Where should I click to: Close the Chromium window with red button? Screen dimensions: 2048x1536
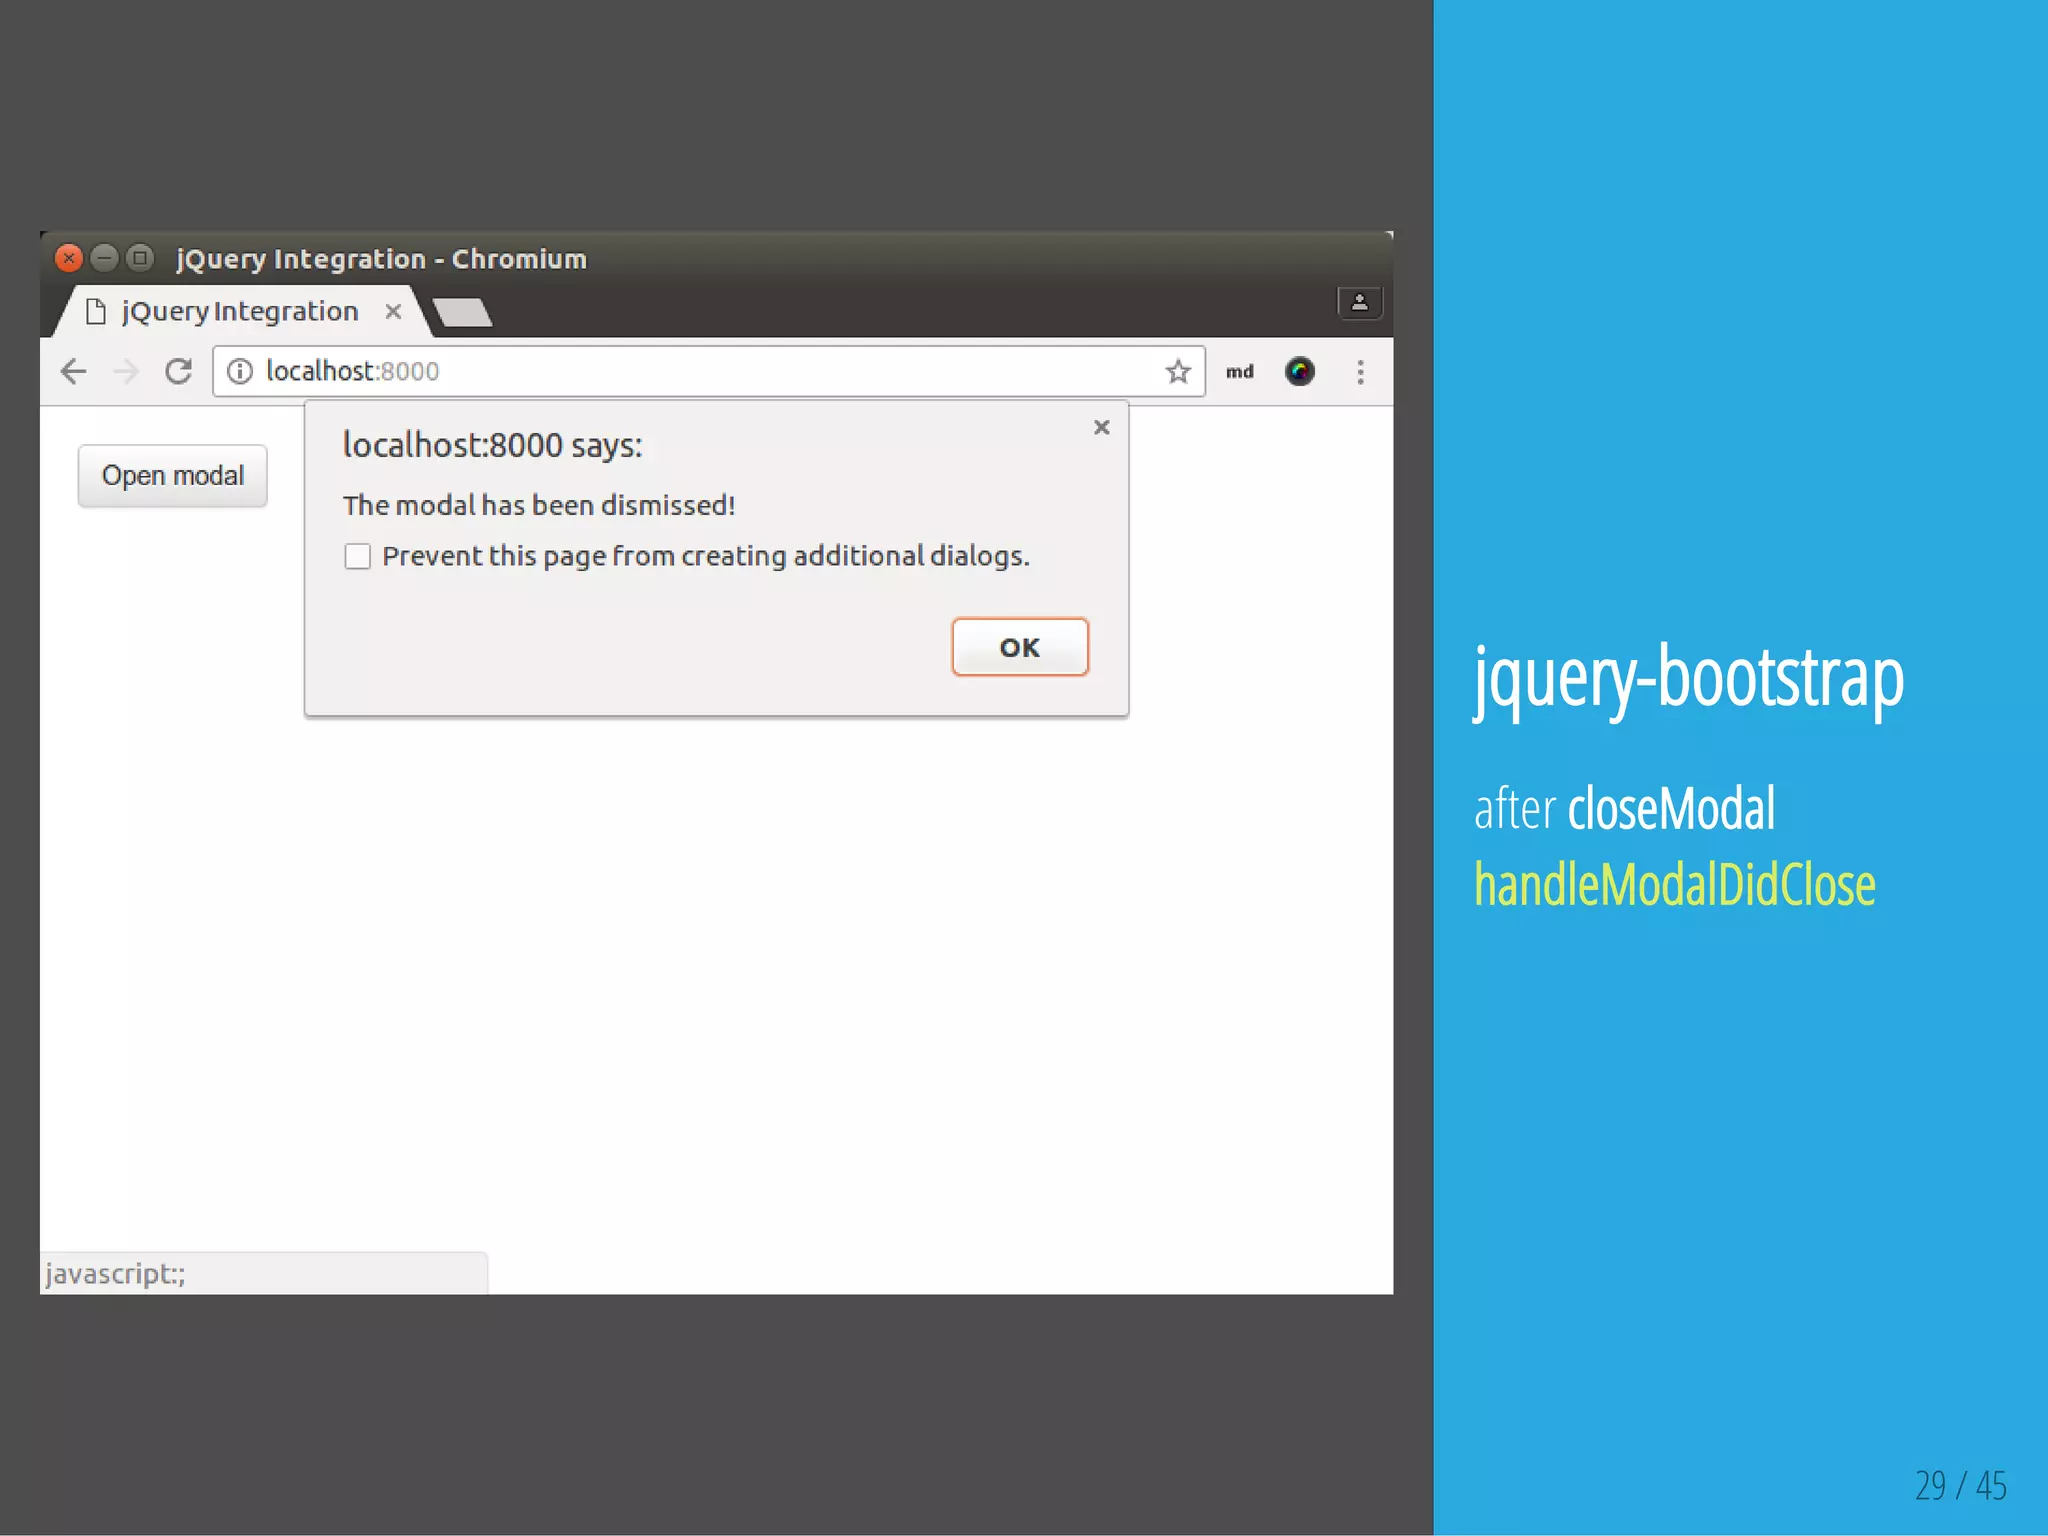pos(69,259)
